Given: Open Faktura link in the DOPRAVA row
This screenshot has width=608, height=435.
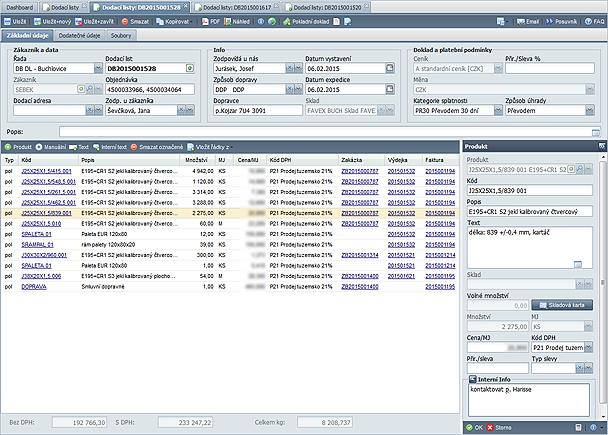Looking at the screenshot, I should point(440,287).
